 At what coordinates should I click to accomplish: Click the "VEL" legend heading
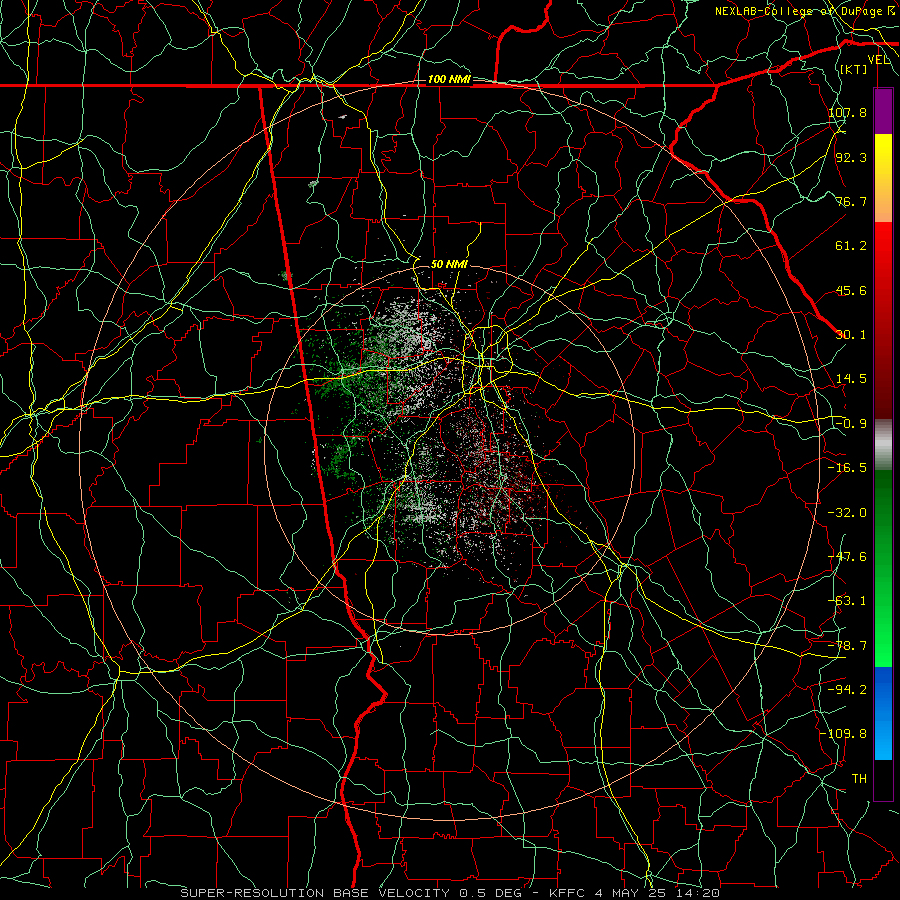pos(878,60)
